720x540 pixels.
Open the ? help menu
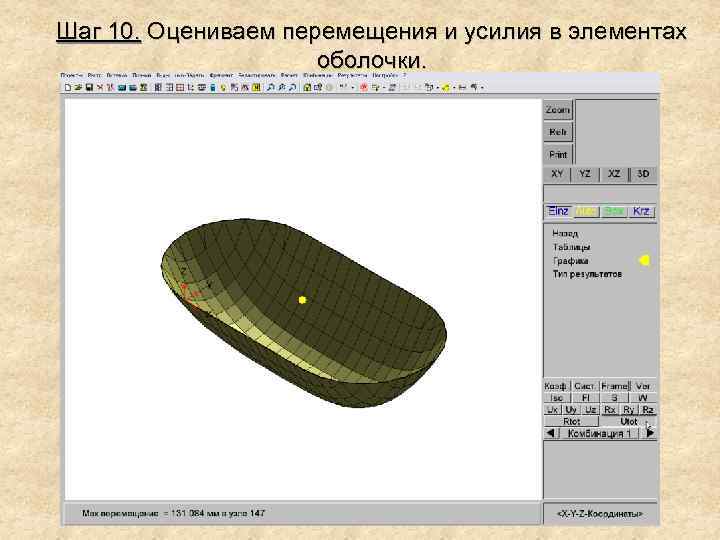(405, 75)
